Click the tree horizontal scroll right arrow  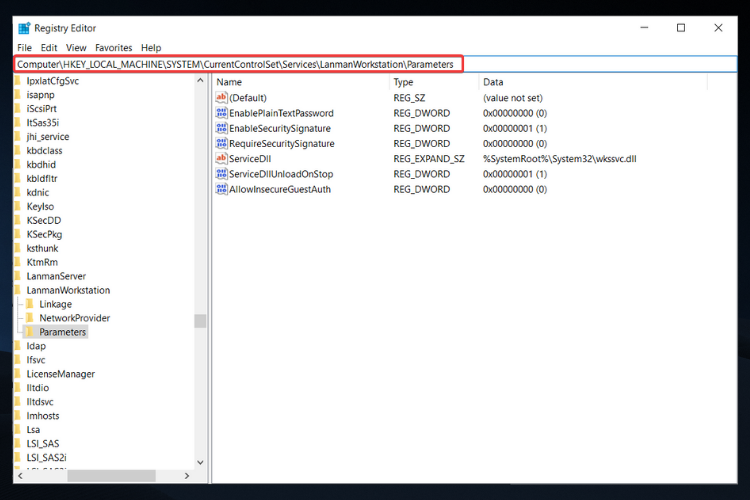pyautogui.click(x=187, y=476)
